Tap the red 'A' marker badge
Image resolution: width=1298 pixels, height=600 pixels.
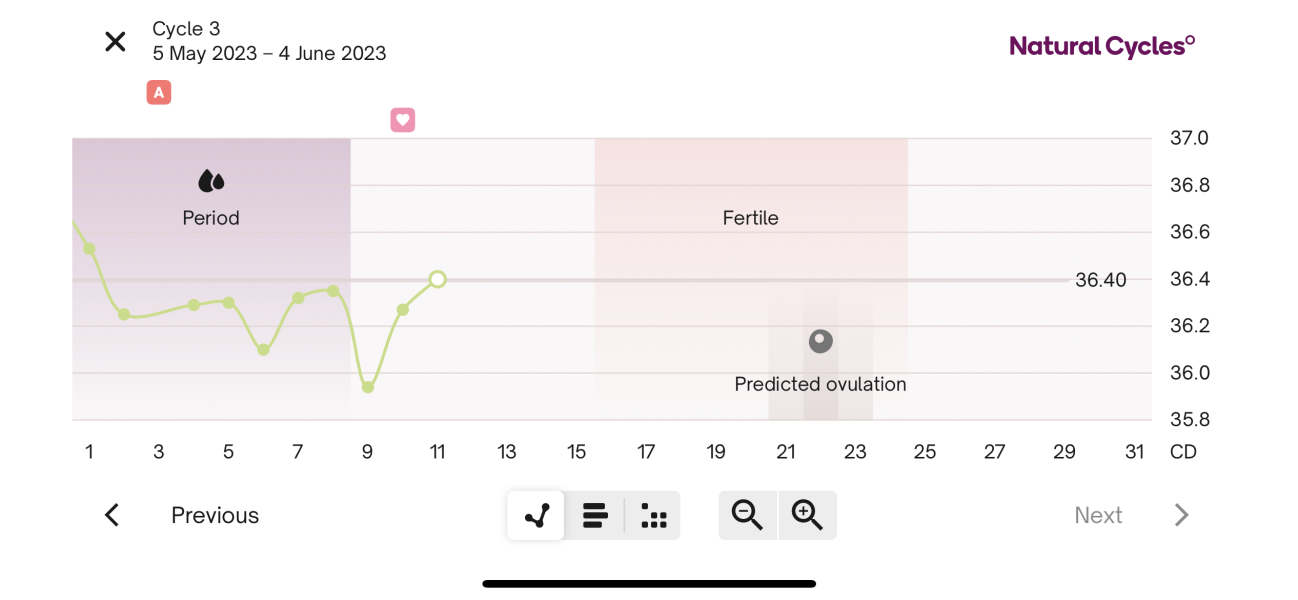(158, 93)
